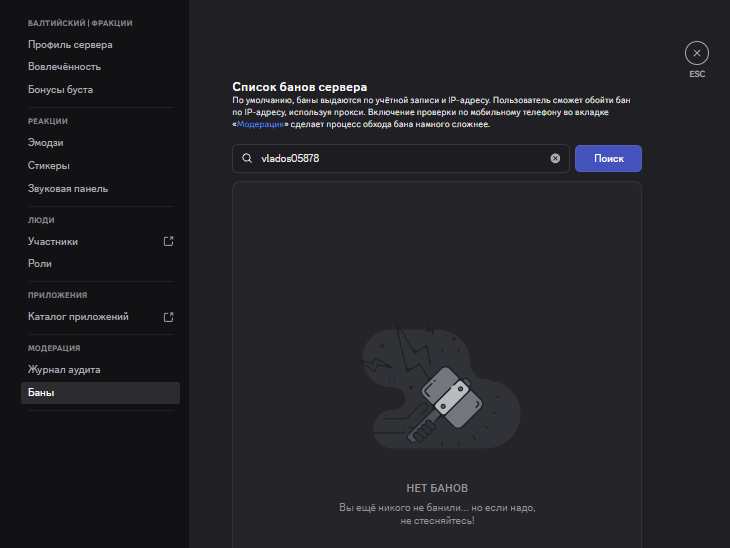
Task: Click the magnifier icon in search box
Action: [x=247, y=158]
